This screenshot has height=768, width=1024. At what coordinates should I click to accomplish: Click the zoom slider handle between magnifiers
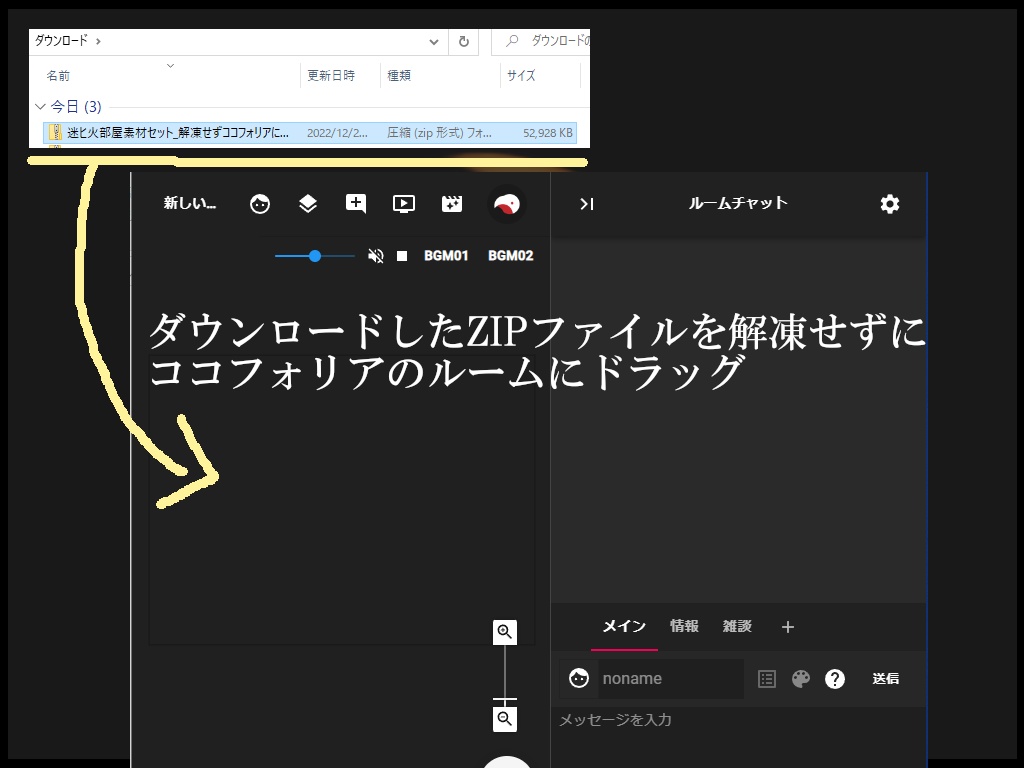tap(505, 699)
